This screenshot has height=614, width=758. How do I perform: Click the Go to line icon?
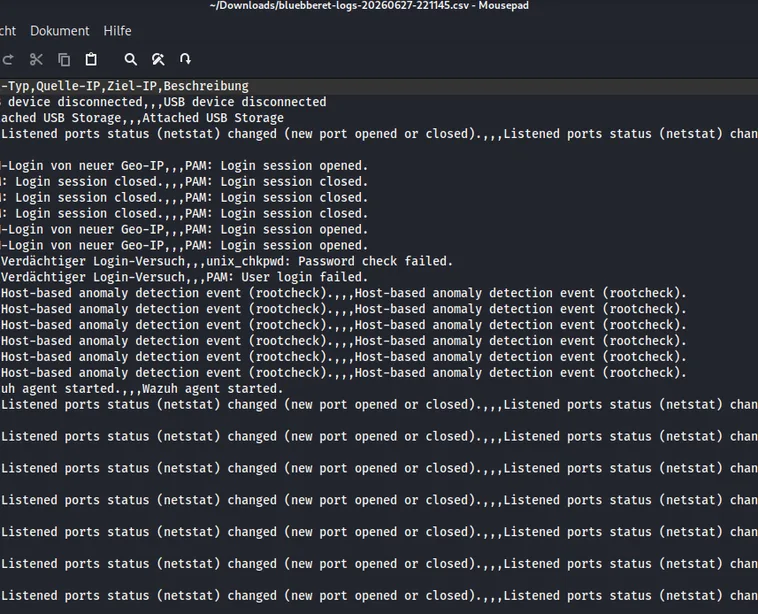[x=185, y=59]
